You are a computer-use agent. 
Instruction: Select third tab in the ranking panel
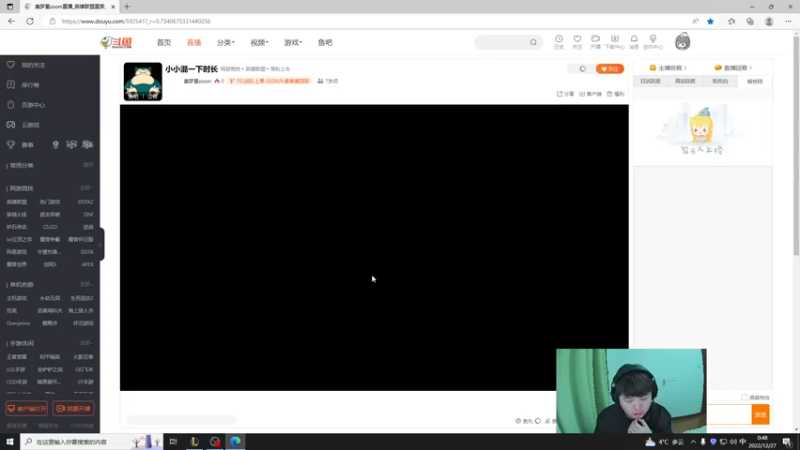pyautogui.click(x=720, y=81)
